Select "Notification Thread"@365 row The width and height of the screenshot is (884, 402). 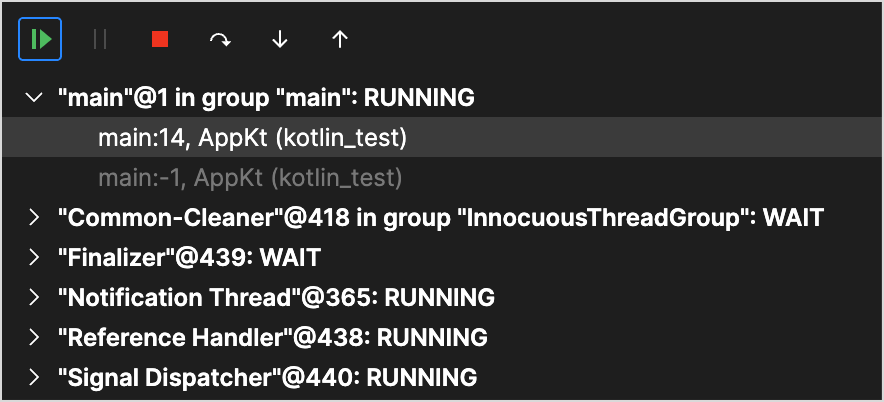click(276, 298)
